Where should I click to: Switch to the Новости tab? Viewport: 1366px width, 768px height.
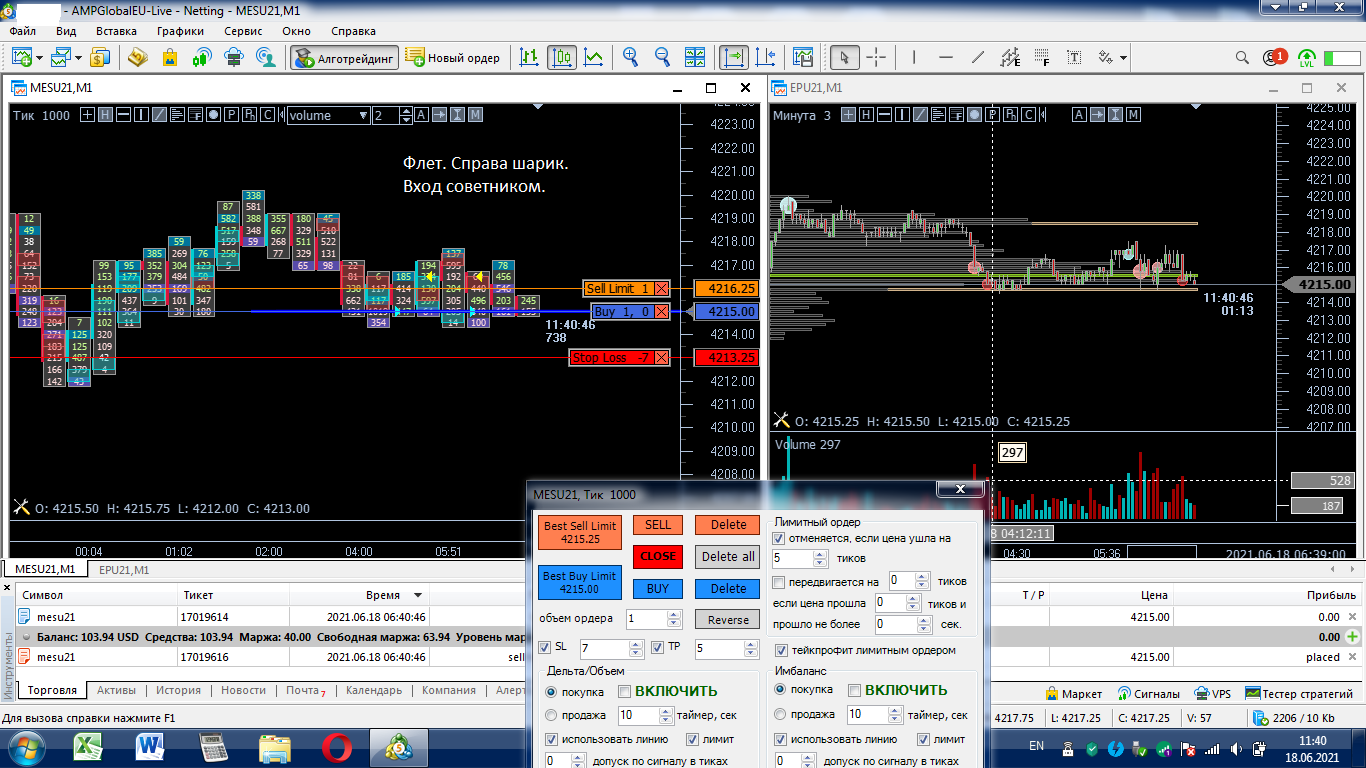pos(243,690)
